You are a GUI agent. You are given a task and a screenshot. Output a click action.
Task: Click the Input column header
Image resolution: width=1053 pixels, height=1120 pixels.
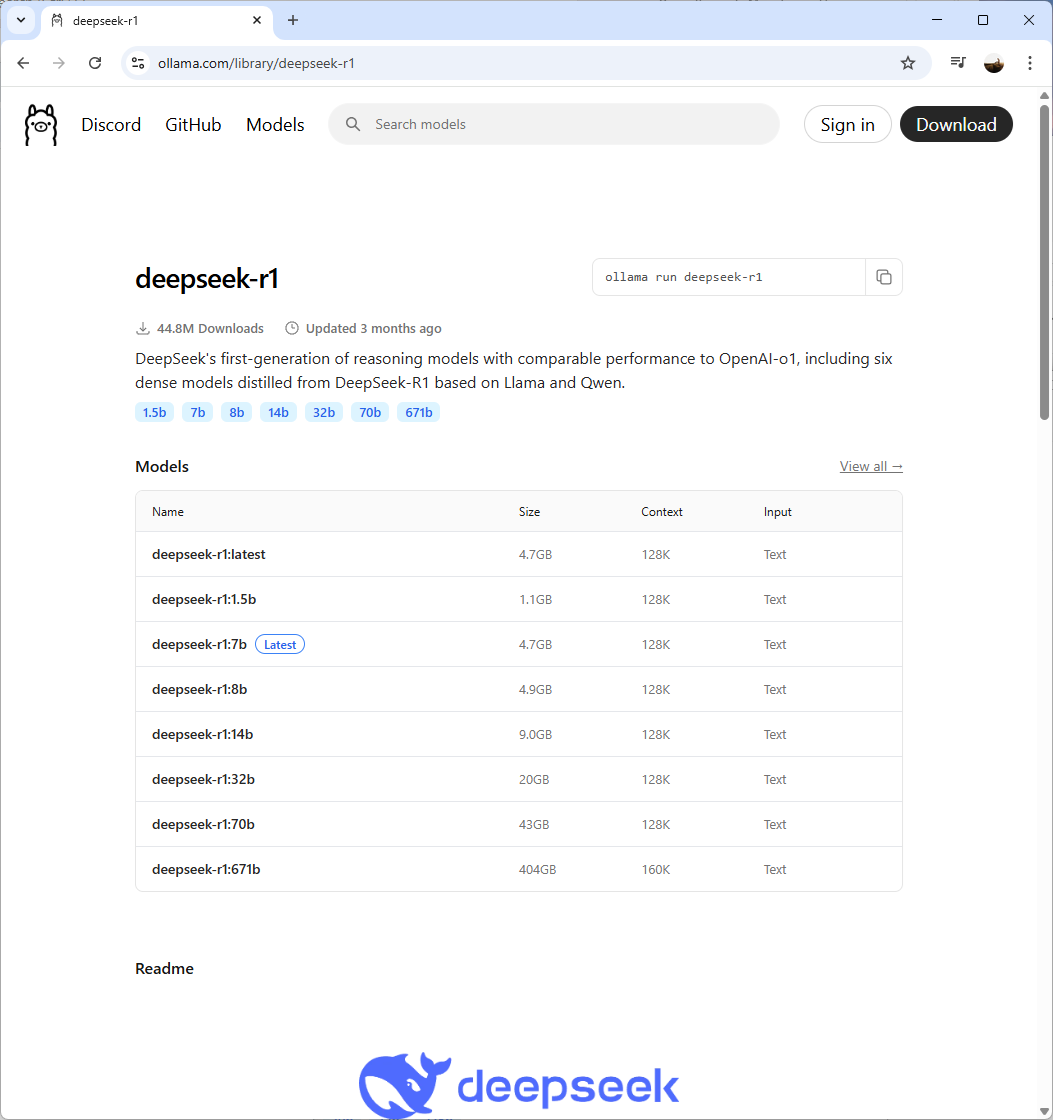[x=777, y=511]
